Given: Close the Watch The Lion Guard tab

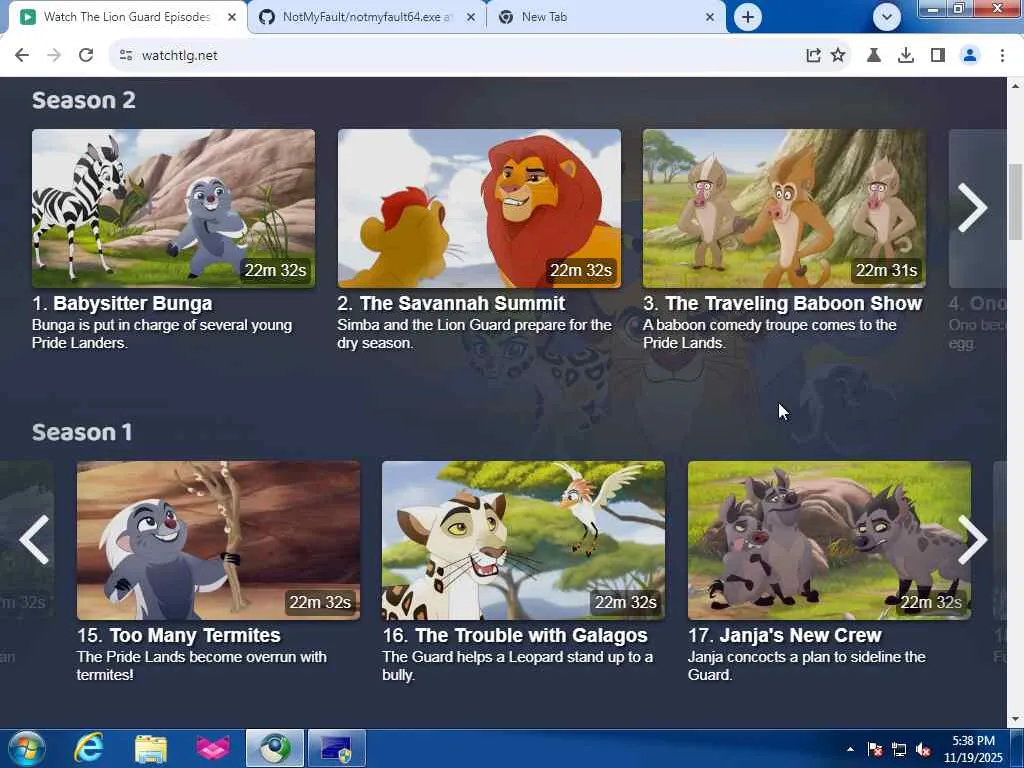Looking at the screenshot, I should click(x=232, y=17).
